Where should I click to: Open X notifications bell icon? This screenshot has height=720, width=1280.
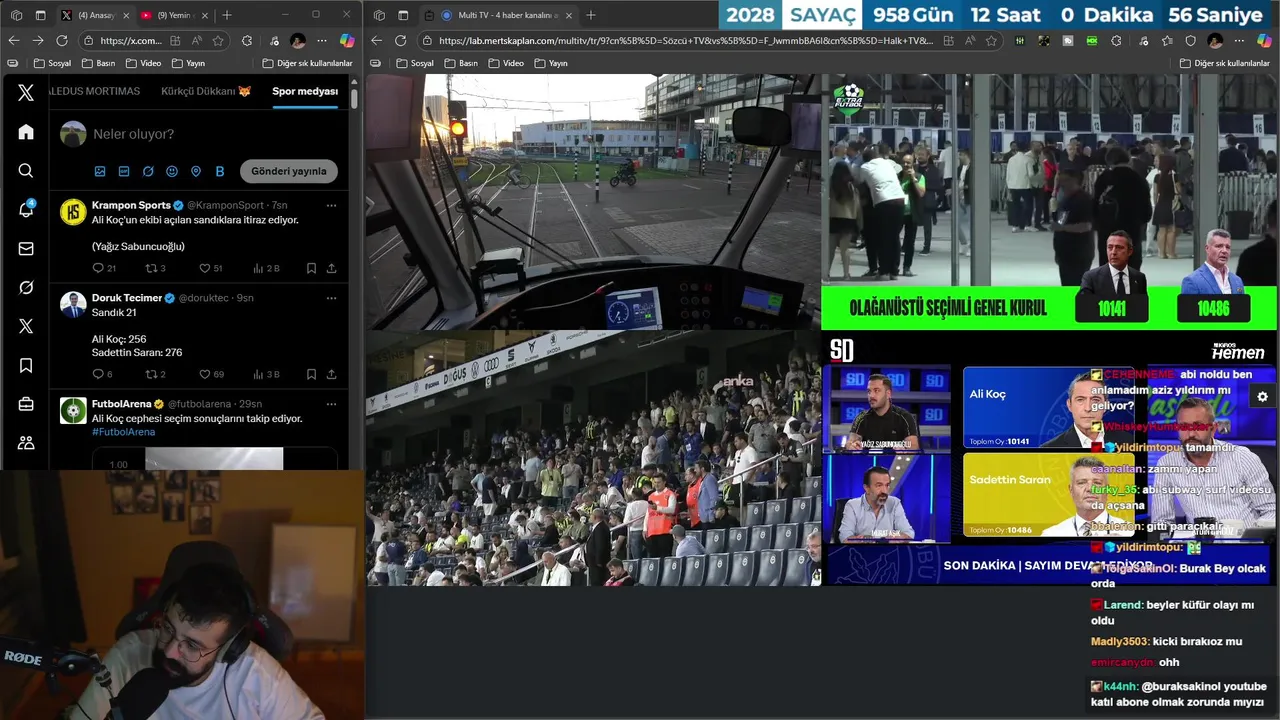(26, 209)
